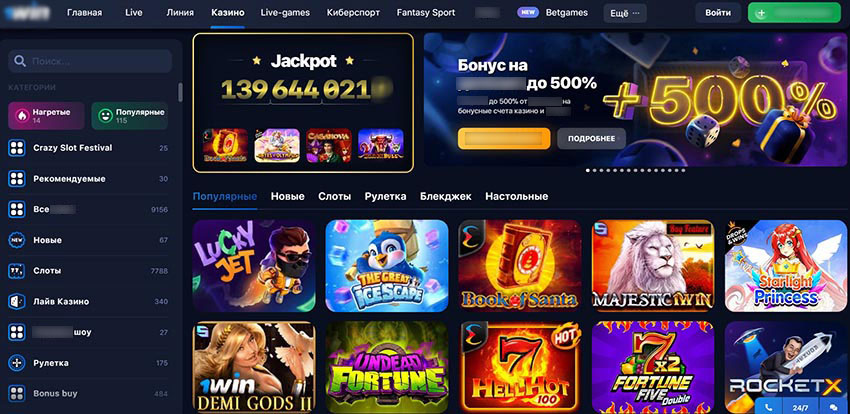Open the Рулетка category icon

click(x=17, y=363)
